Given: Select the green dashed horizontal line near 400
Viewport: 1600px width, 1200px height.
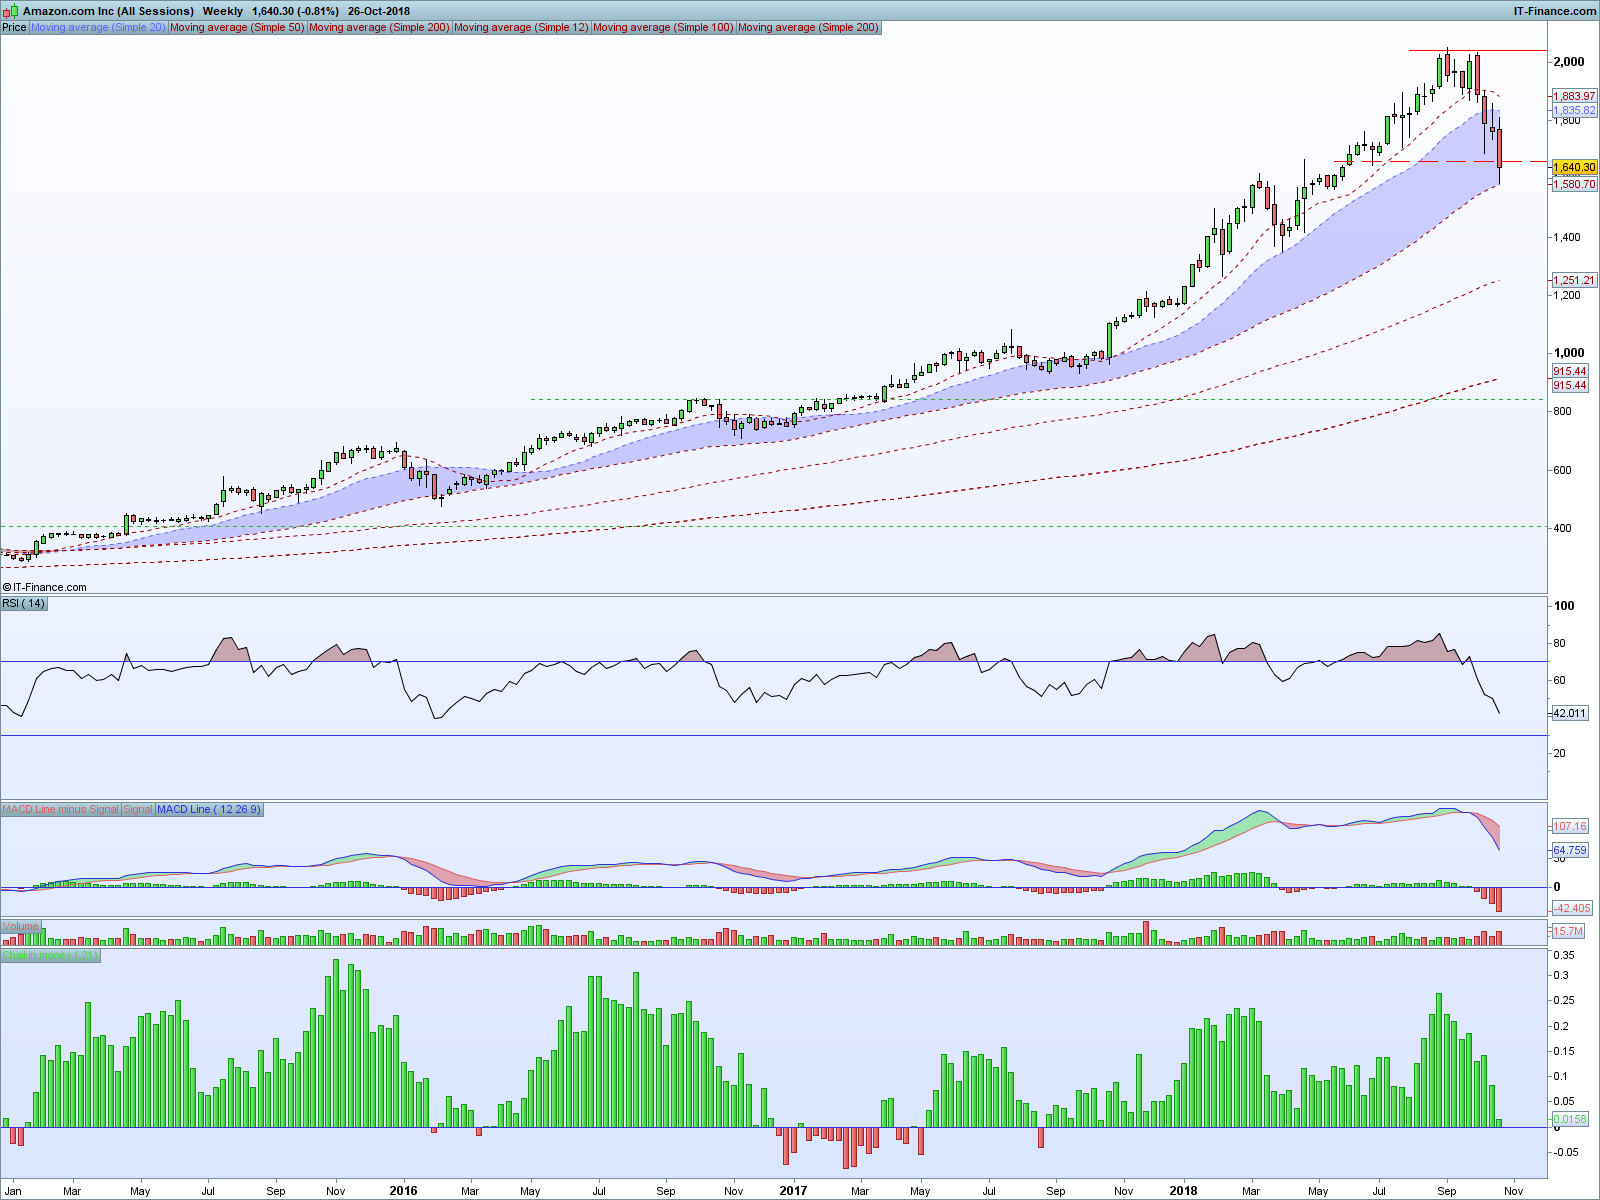Looking at the screenshot, I should [774, 526].
